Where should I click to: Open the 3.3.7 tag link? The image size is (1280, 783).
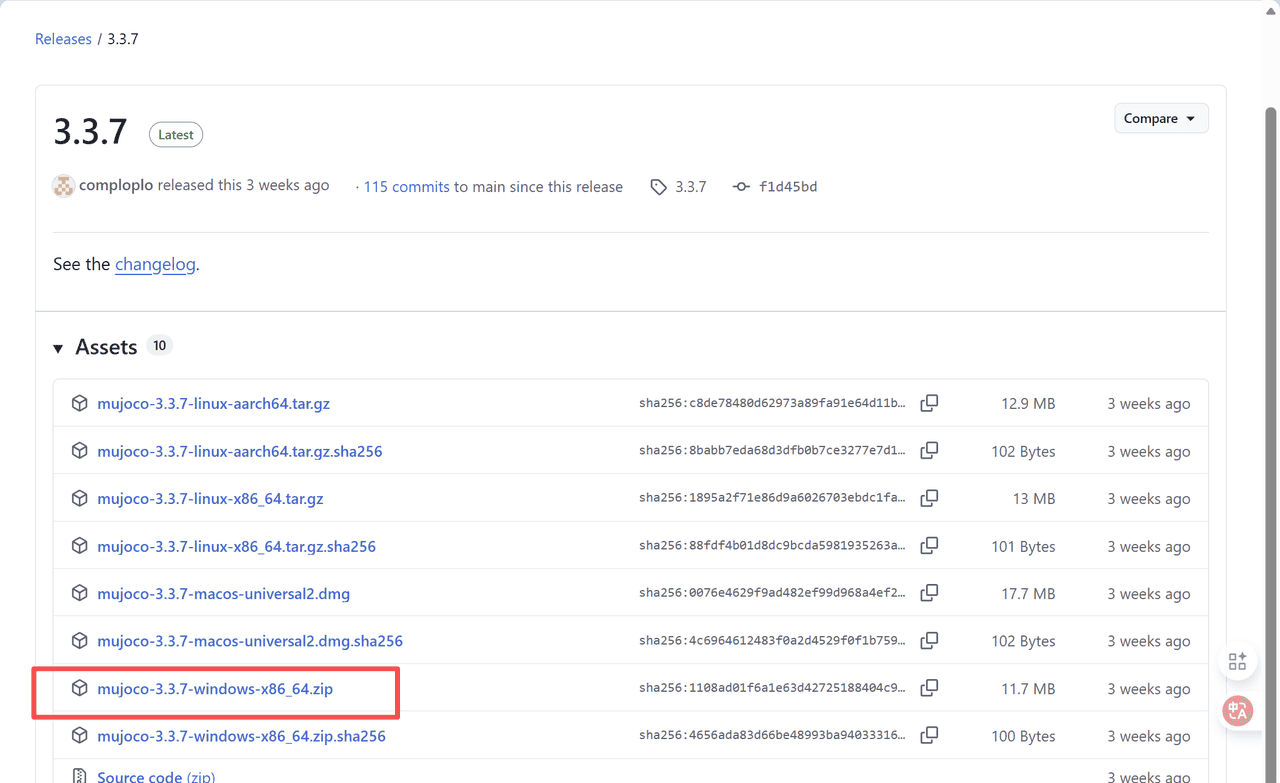pyautogui.click(x=690, y=187)
